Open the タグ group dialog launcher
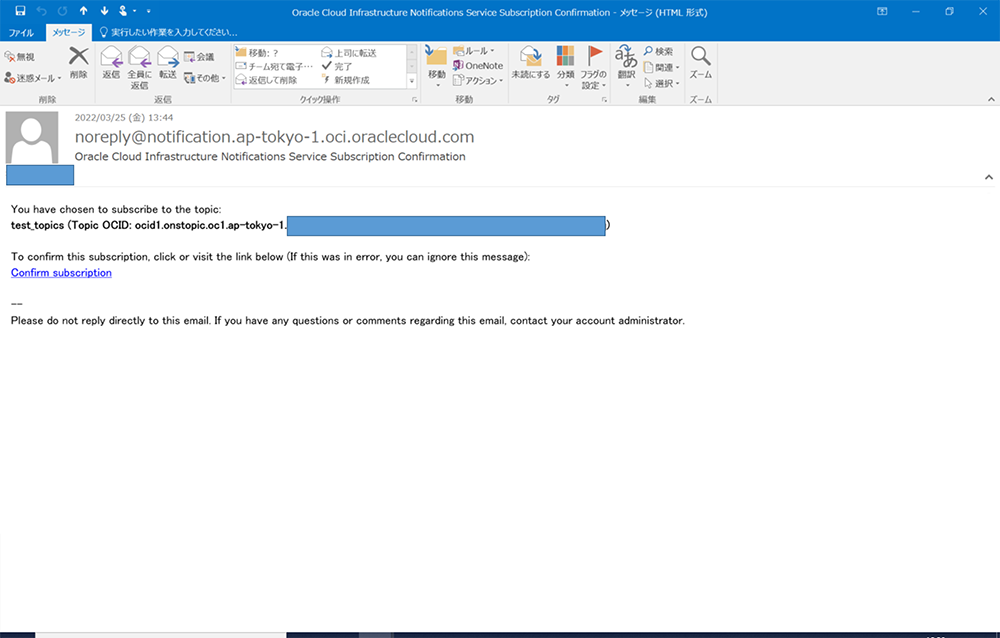 [x=604, y=100]
